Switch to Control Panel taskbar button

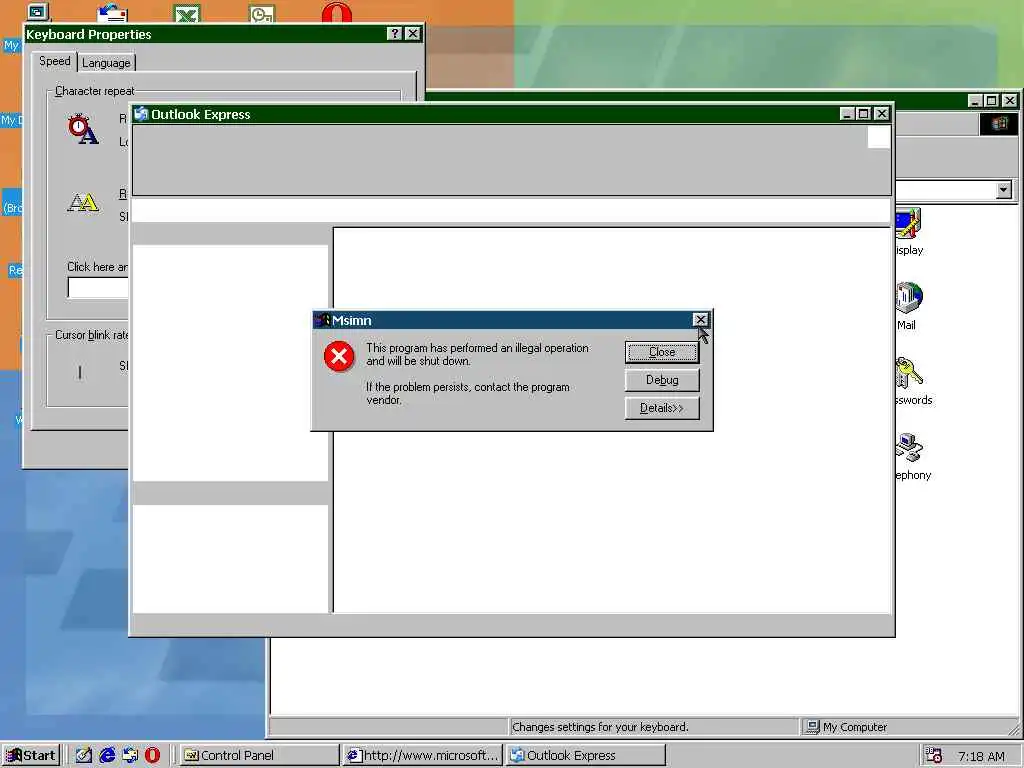point(259,756)
